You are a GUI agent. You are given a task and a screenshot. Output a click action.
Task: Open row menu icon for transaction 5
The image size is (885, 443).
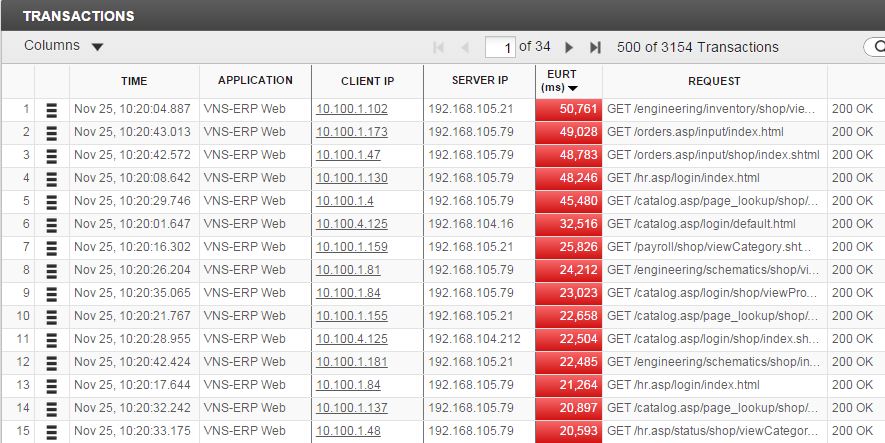(x=51, y=202)
